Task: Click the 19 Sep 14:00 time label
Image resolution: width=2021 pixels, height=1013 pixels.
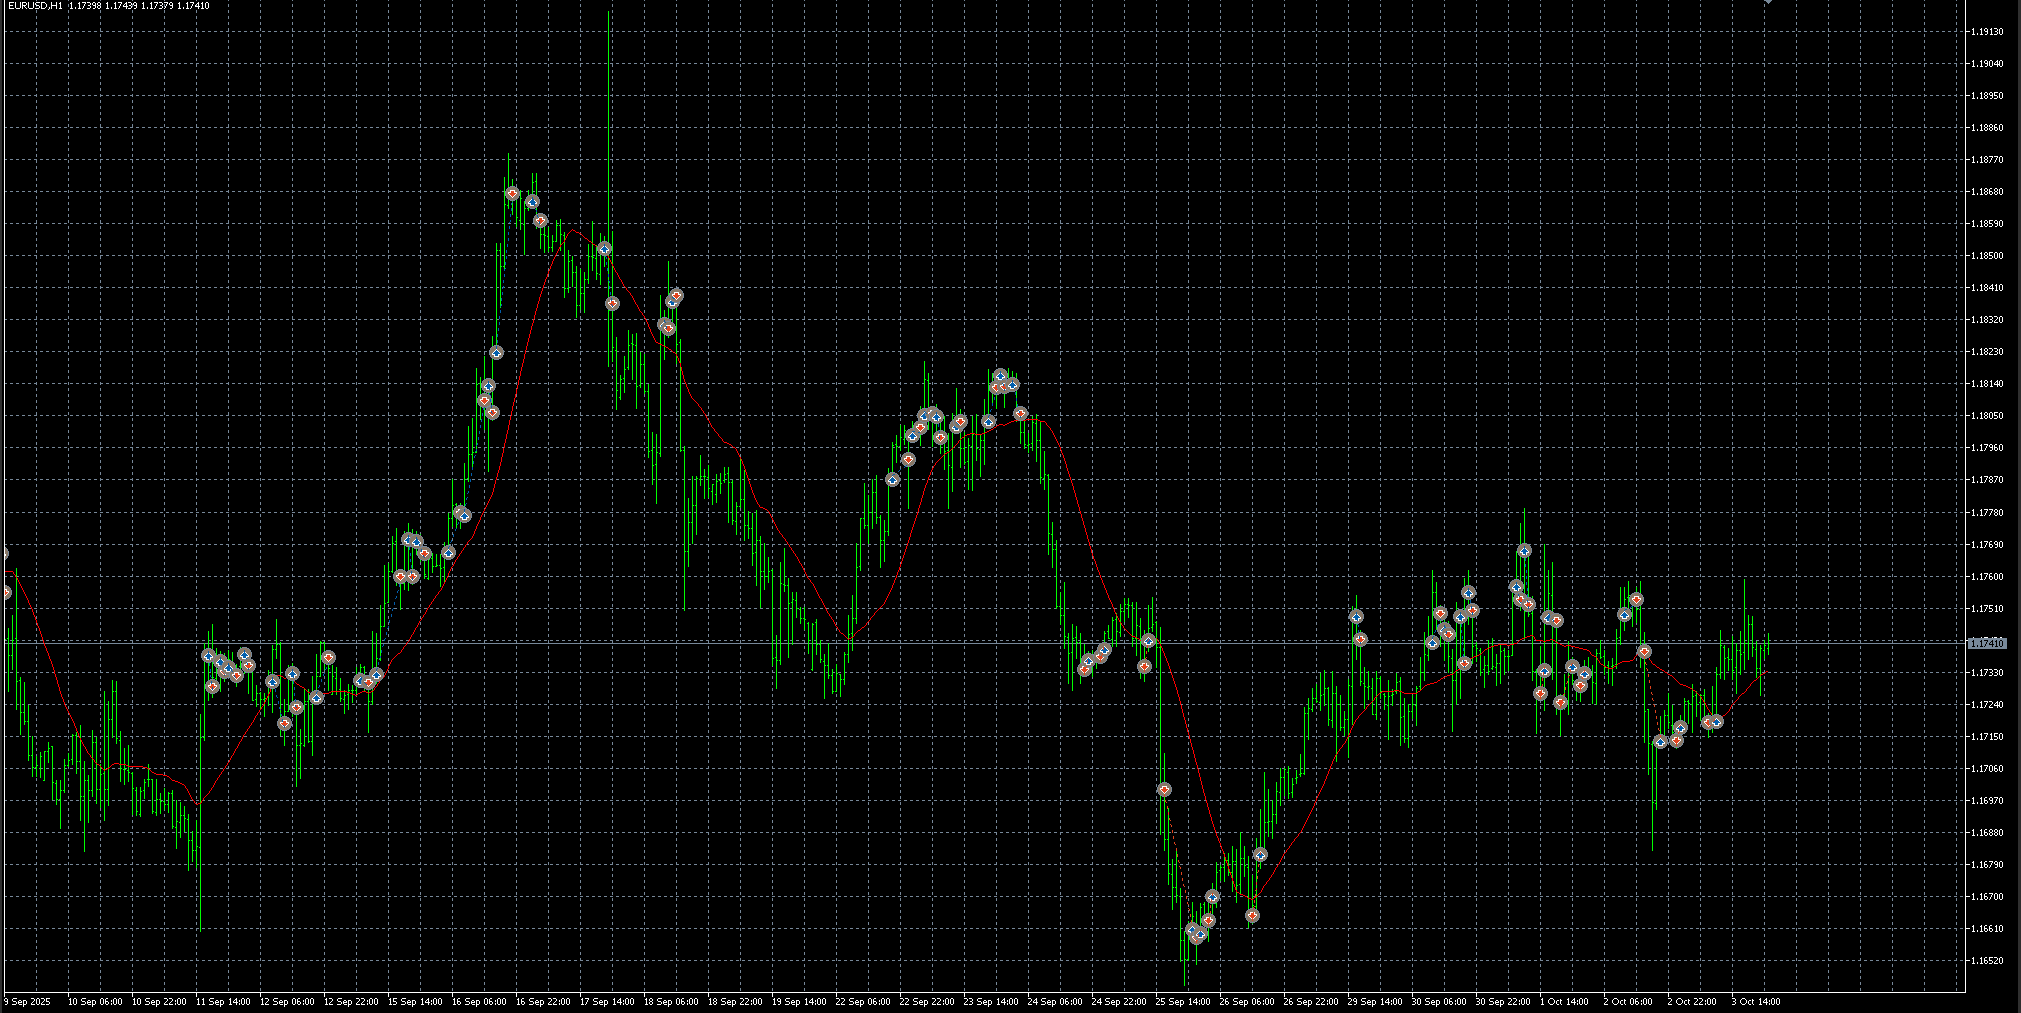Action: 799,1001
